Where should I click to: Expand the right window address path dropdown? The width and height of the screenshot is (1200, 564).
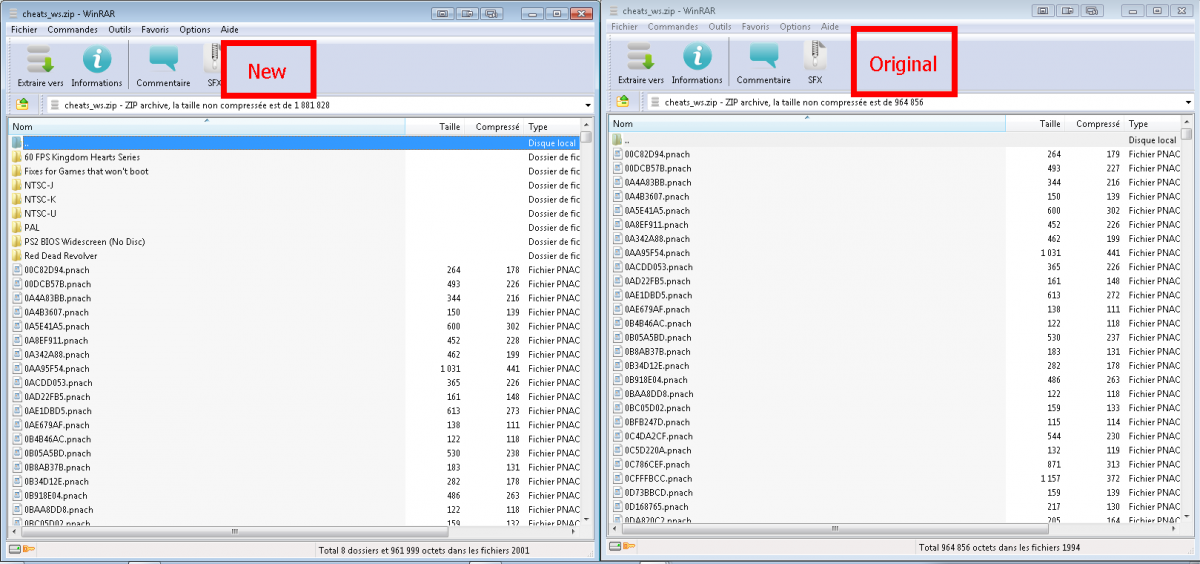pos(1188,102)
